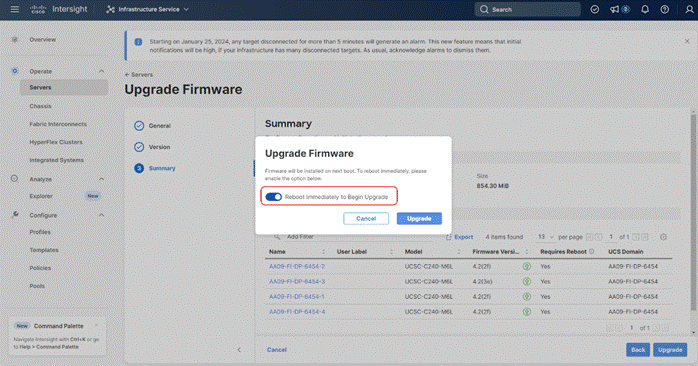Click the status icon in AA09-FI-DP-6454-2 row
The image size is (698, 366).
pyautogui.click(x=527, y=266)
